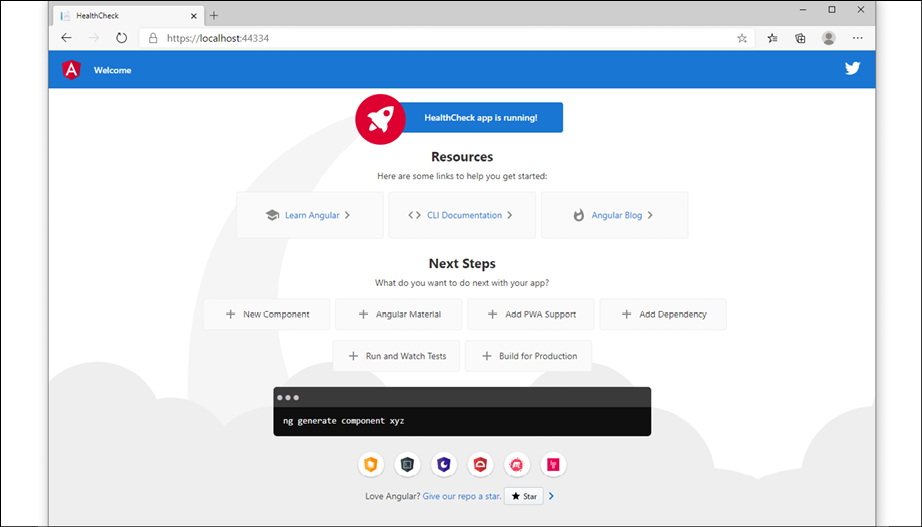Image resolution: width=922 pixels, height=527 pixels.
Task: Click the Angular logo in the header
Action: pos(71,70)
